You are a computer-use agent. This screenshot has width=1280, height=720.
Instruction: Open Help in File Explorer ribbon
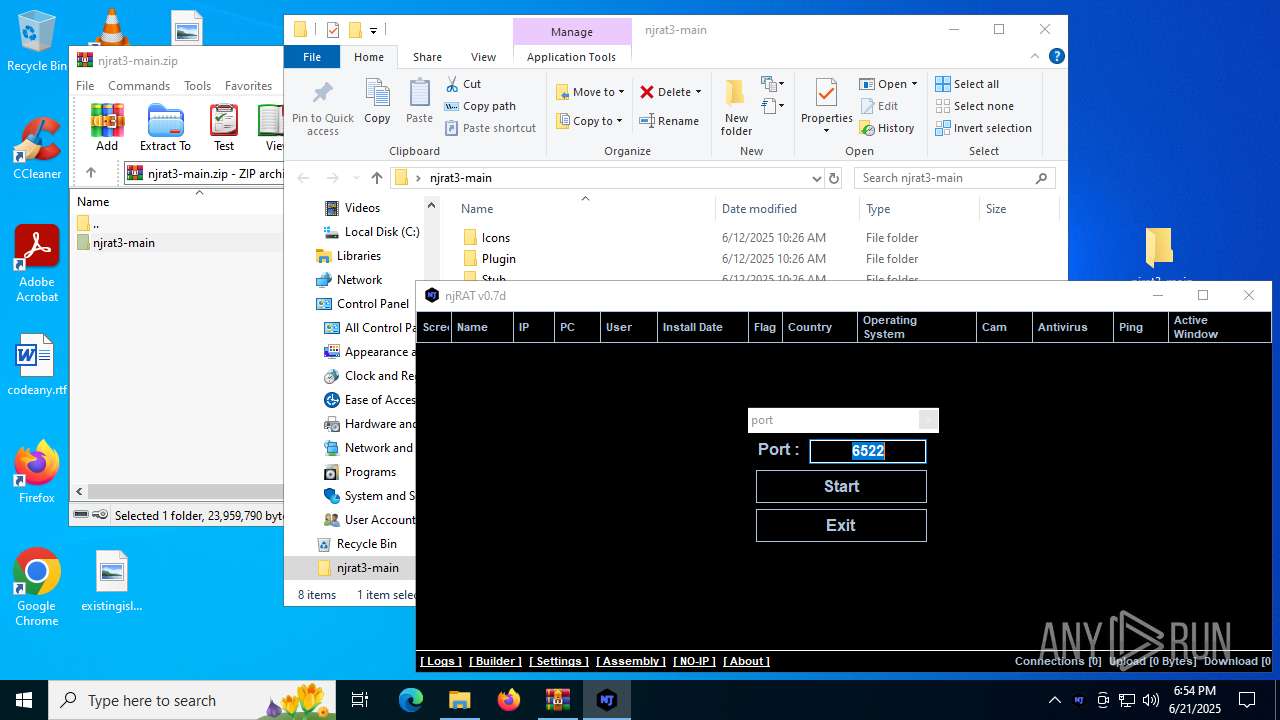(1056, 57)
